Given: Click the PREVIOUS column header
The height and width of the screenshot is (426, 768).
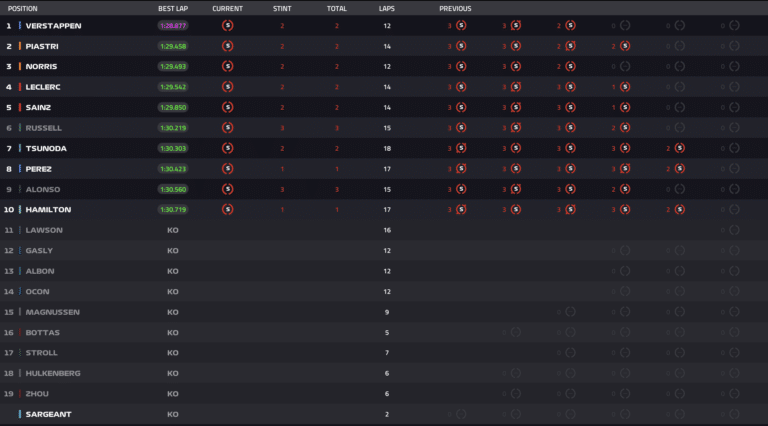Looking at the screenshot, I should 455,8.
